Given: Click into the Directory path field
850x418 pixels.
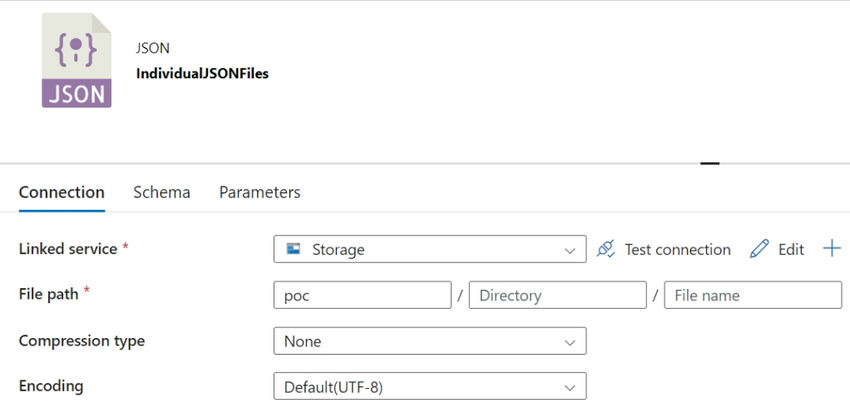Looking at the screenshot, I should pyautogui.click(x=558, y=295).
